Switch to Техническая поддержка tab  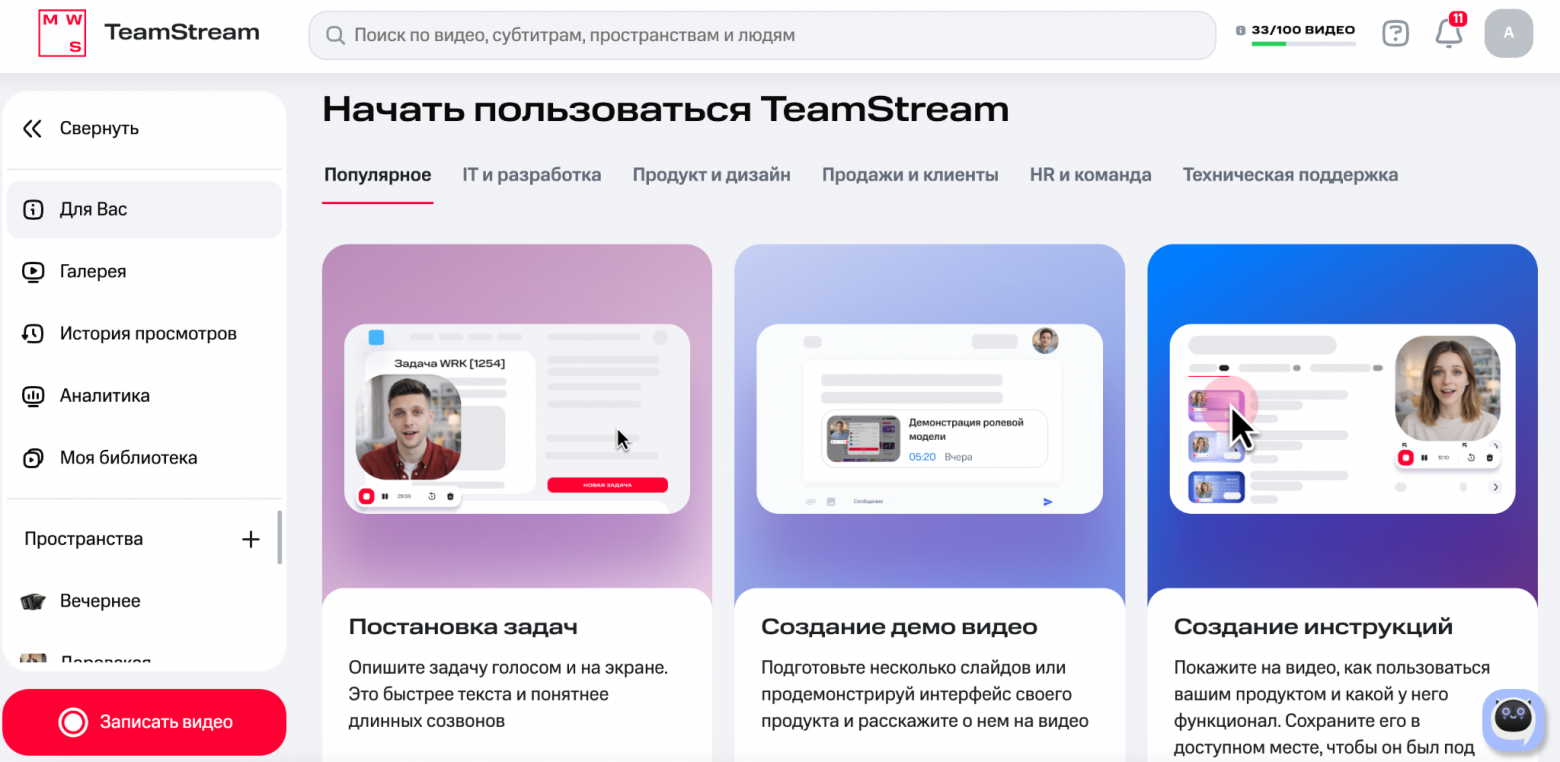[1290, 175]
